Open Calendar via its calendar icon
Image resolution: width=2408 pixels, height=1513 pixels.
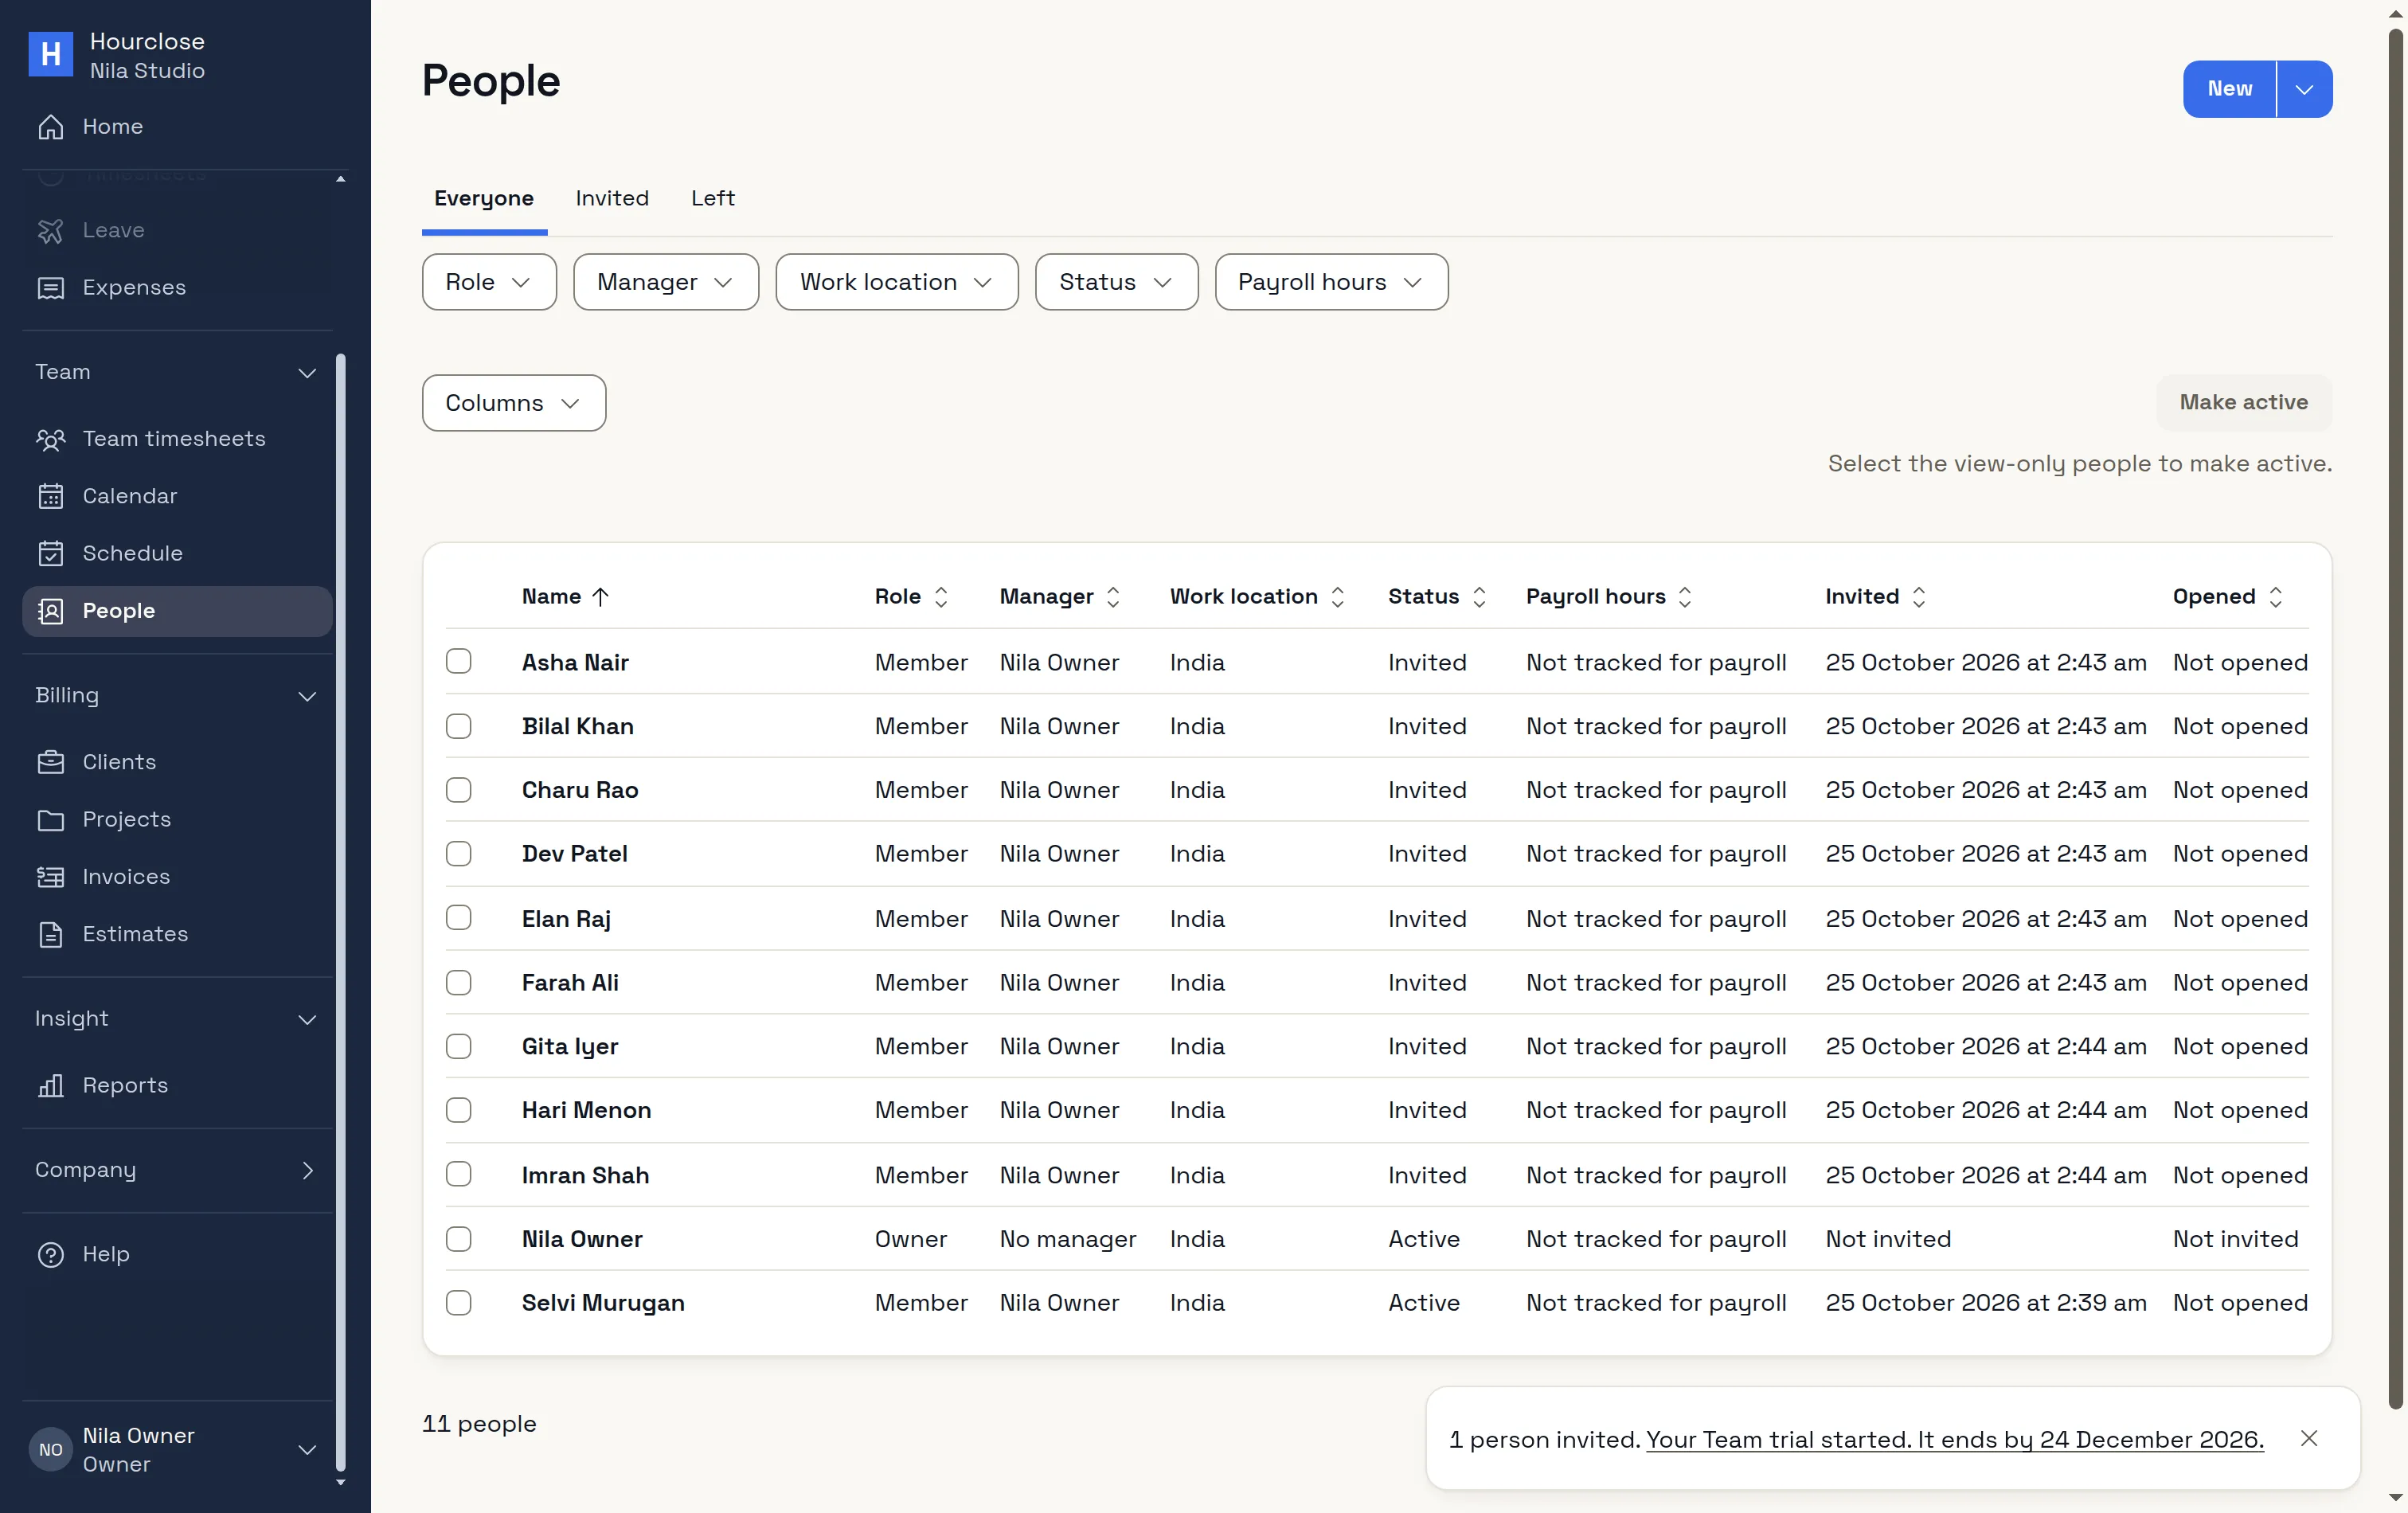coord(50,496)
